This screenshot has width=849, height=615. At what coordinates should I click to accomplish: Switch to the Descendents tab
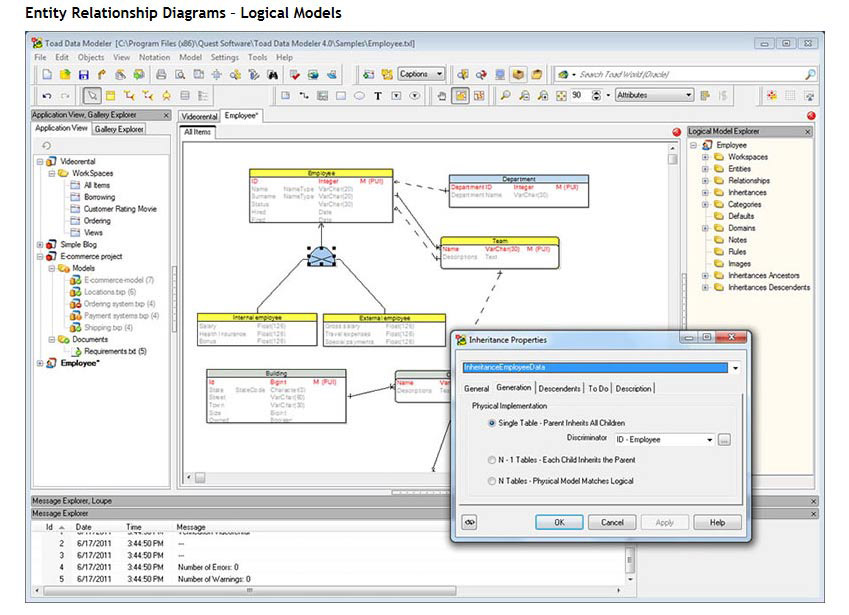559,389
